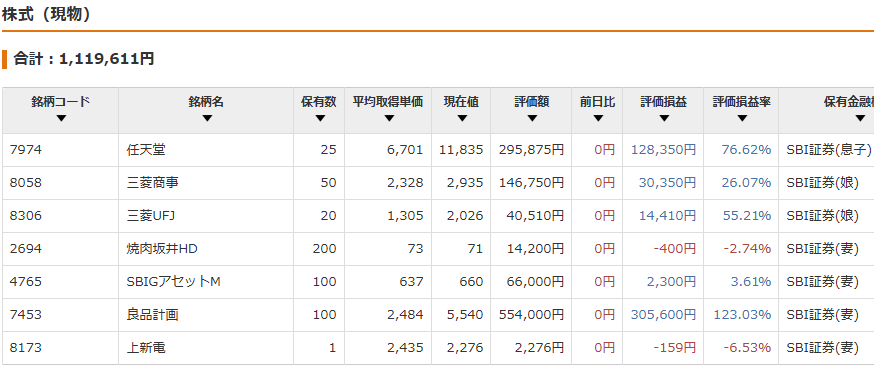The image size is (874, 367).
Task: Sort by 前日比 arrow icon
Action: [598, 118]
